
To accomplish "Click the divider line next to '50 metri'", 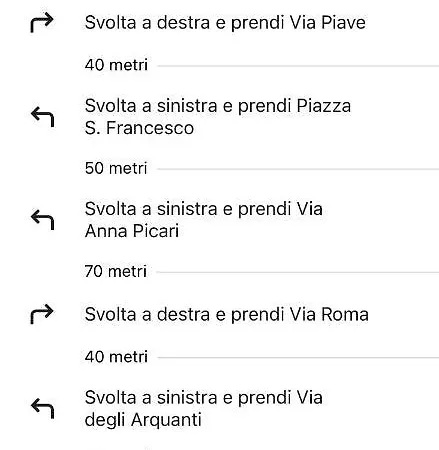I will click(298, 169).
